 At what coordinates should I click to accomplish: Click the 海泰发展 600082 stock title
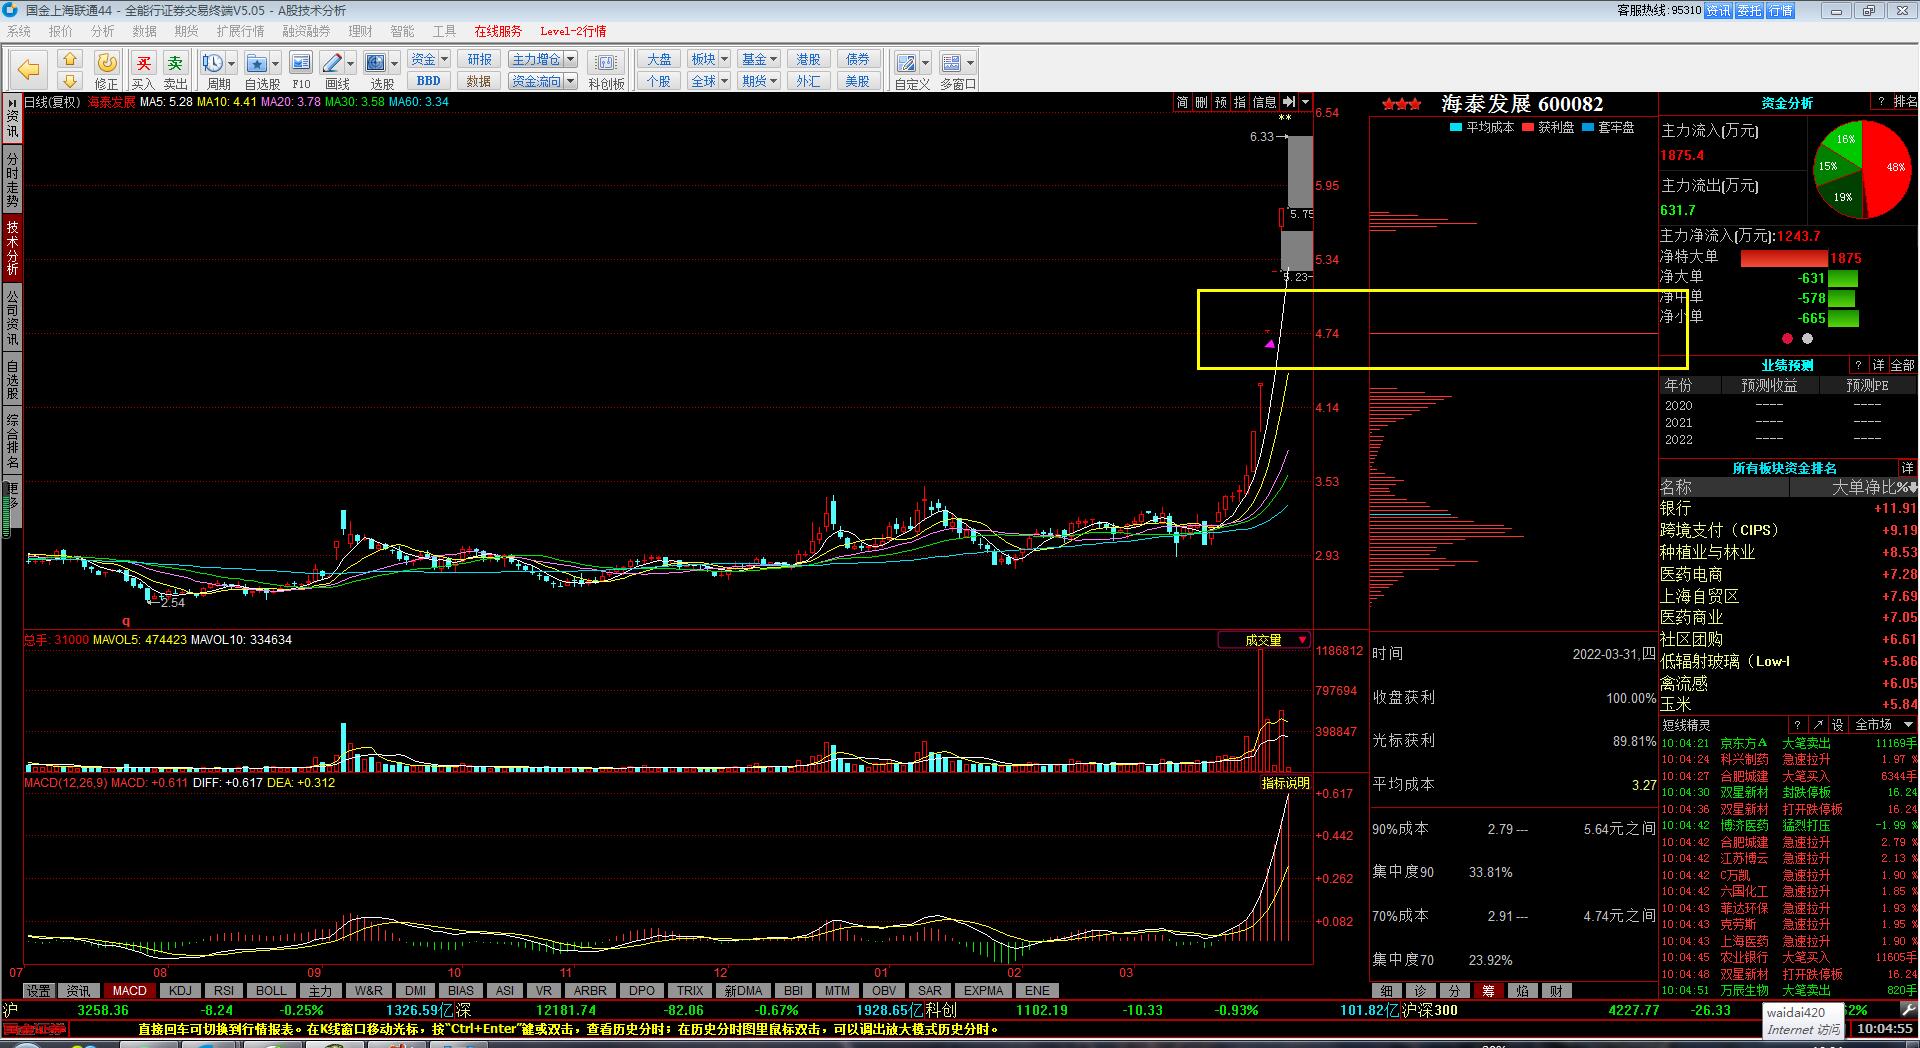1521,104
